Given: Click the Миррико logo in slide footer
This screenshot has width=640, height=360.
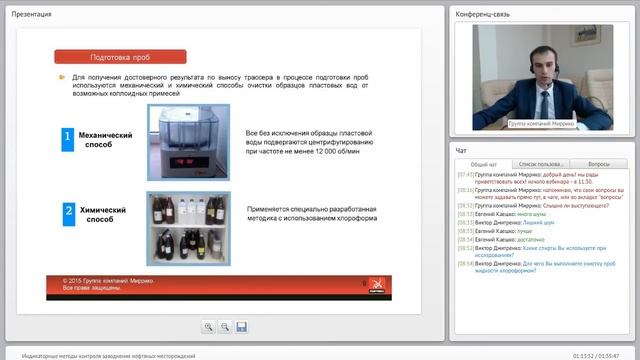Looking at the screenshot, I should (377, 285).
